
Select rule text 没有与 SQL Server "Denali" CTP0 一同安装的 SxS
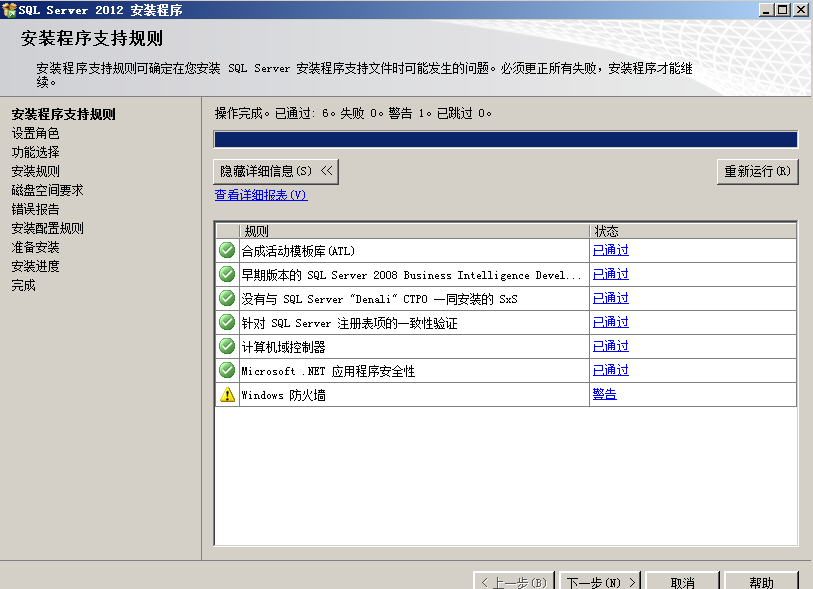pyautogui.click(x=380, y=299)
